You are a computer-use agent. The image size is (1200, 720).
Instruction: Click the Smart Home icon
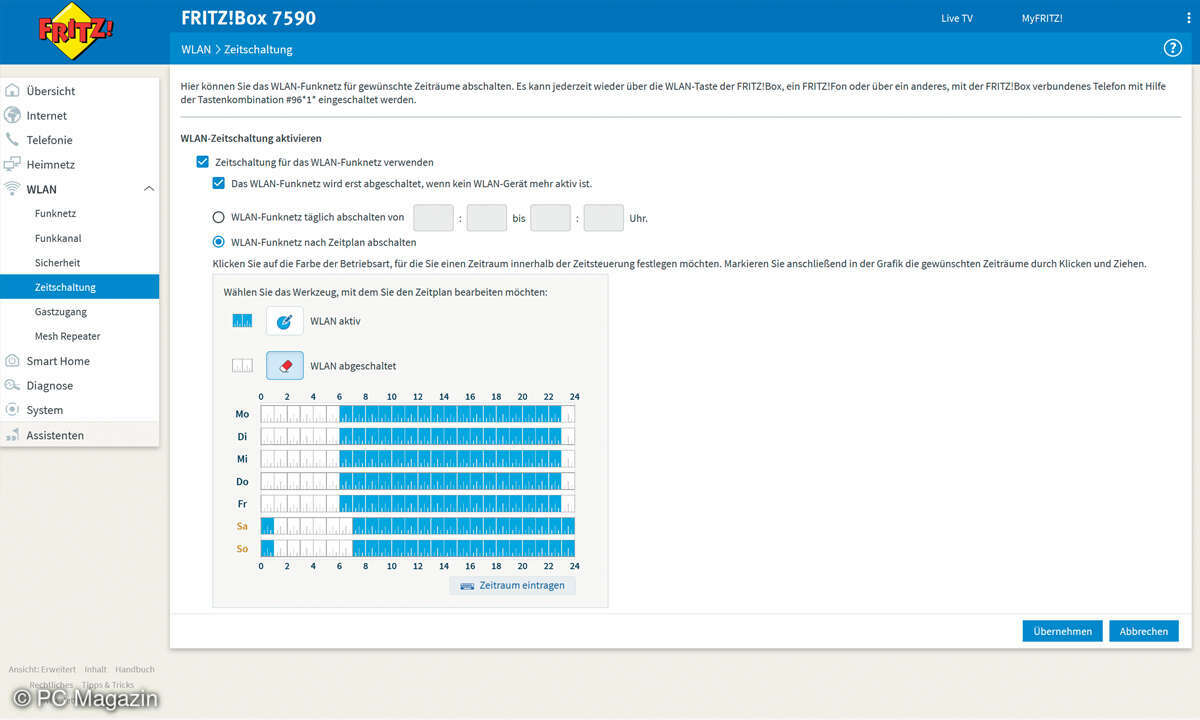tap(12, 361)
